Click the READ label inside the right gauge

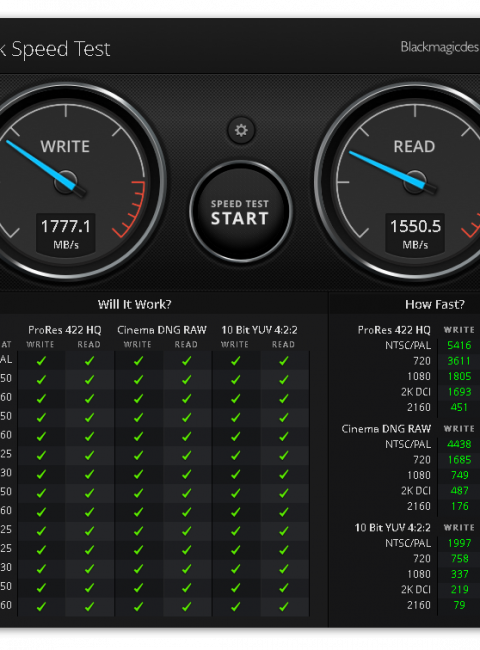click(x=415, y=146)
